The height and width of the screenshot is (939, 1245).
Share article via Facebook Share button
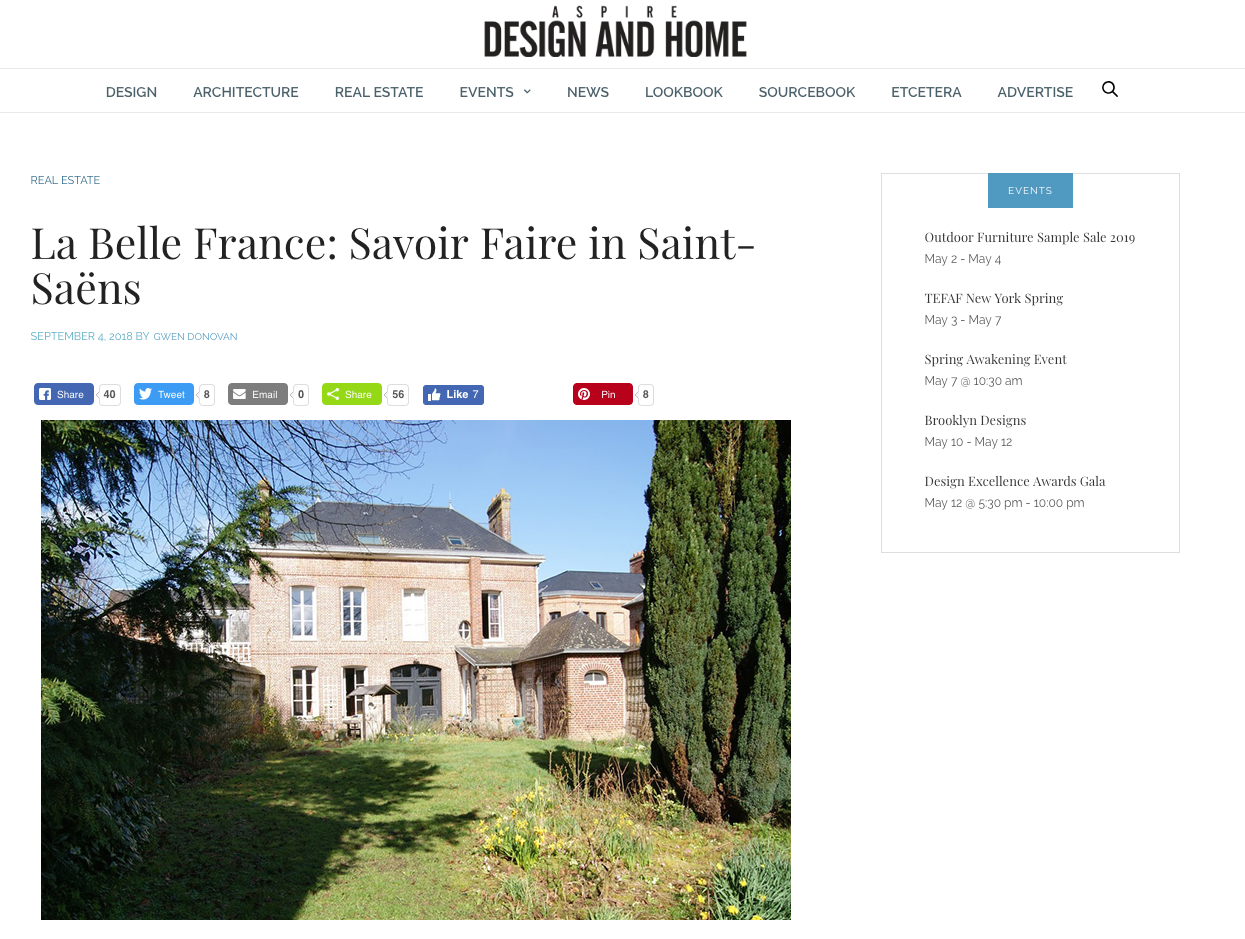64,394
